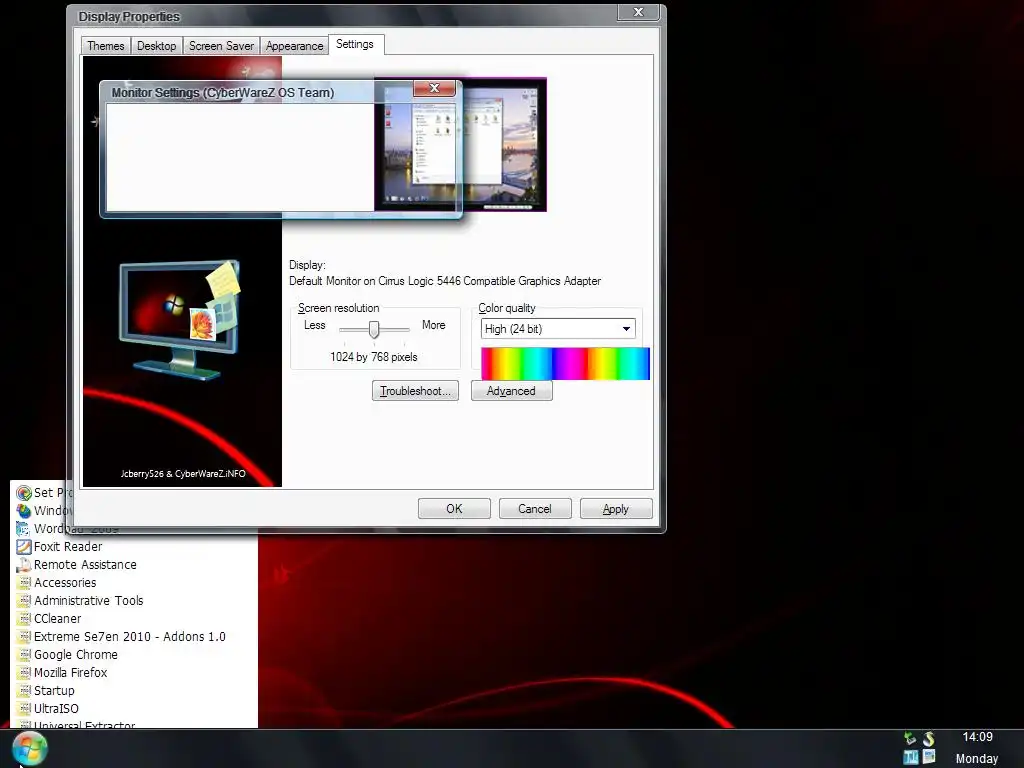Open Remote Assistance from the programs list

(76, 565)
